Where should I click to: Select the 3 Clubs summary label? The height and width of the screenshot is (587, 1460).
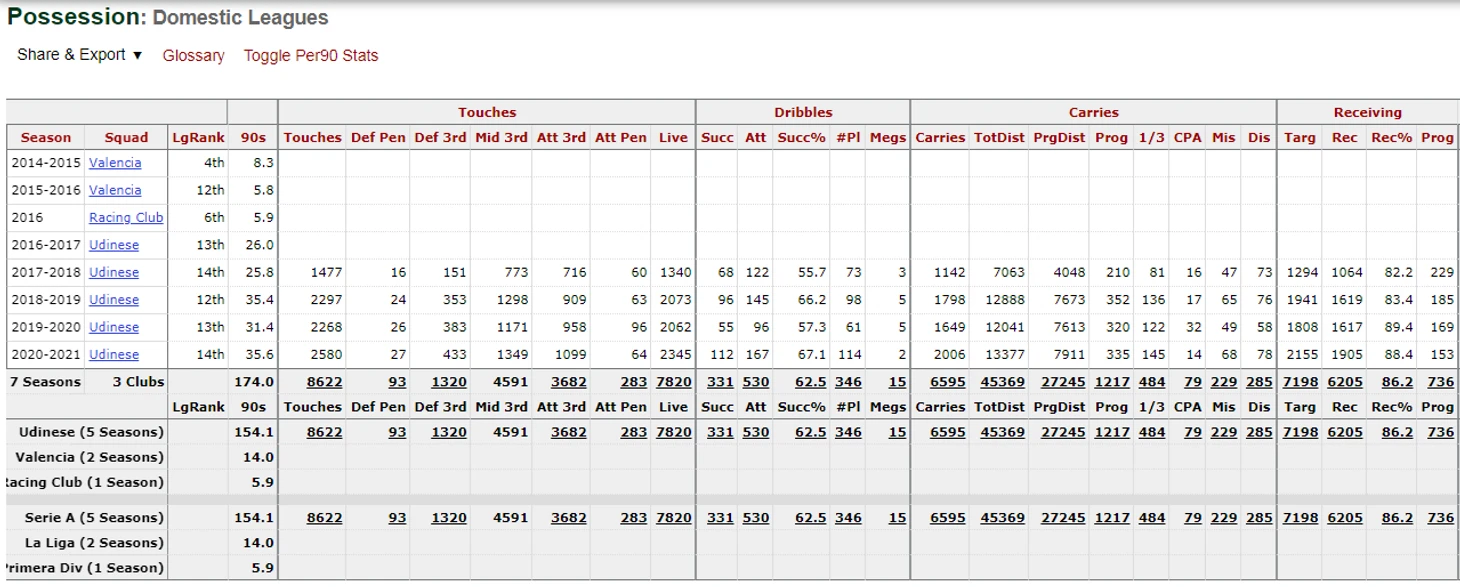[139, 382]
